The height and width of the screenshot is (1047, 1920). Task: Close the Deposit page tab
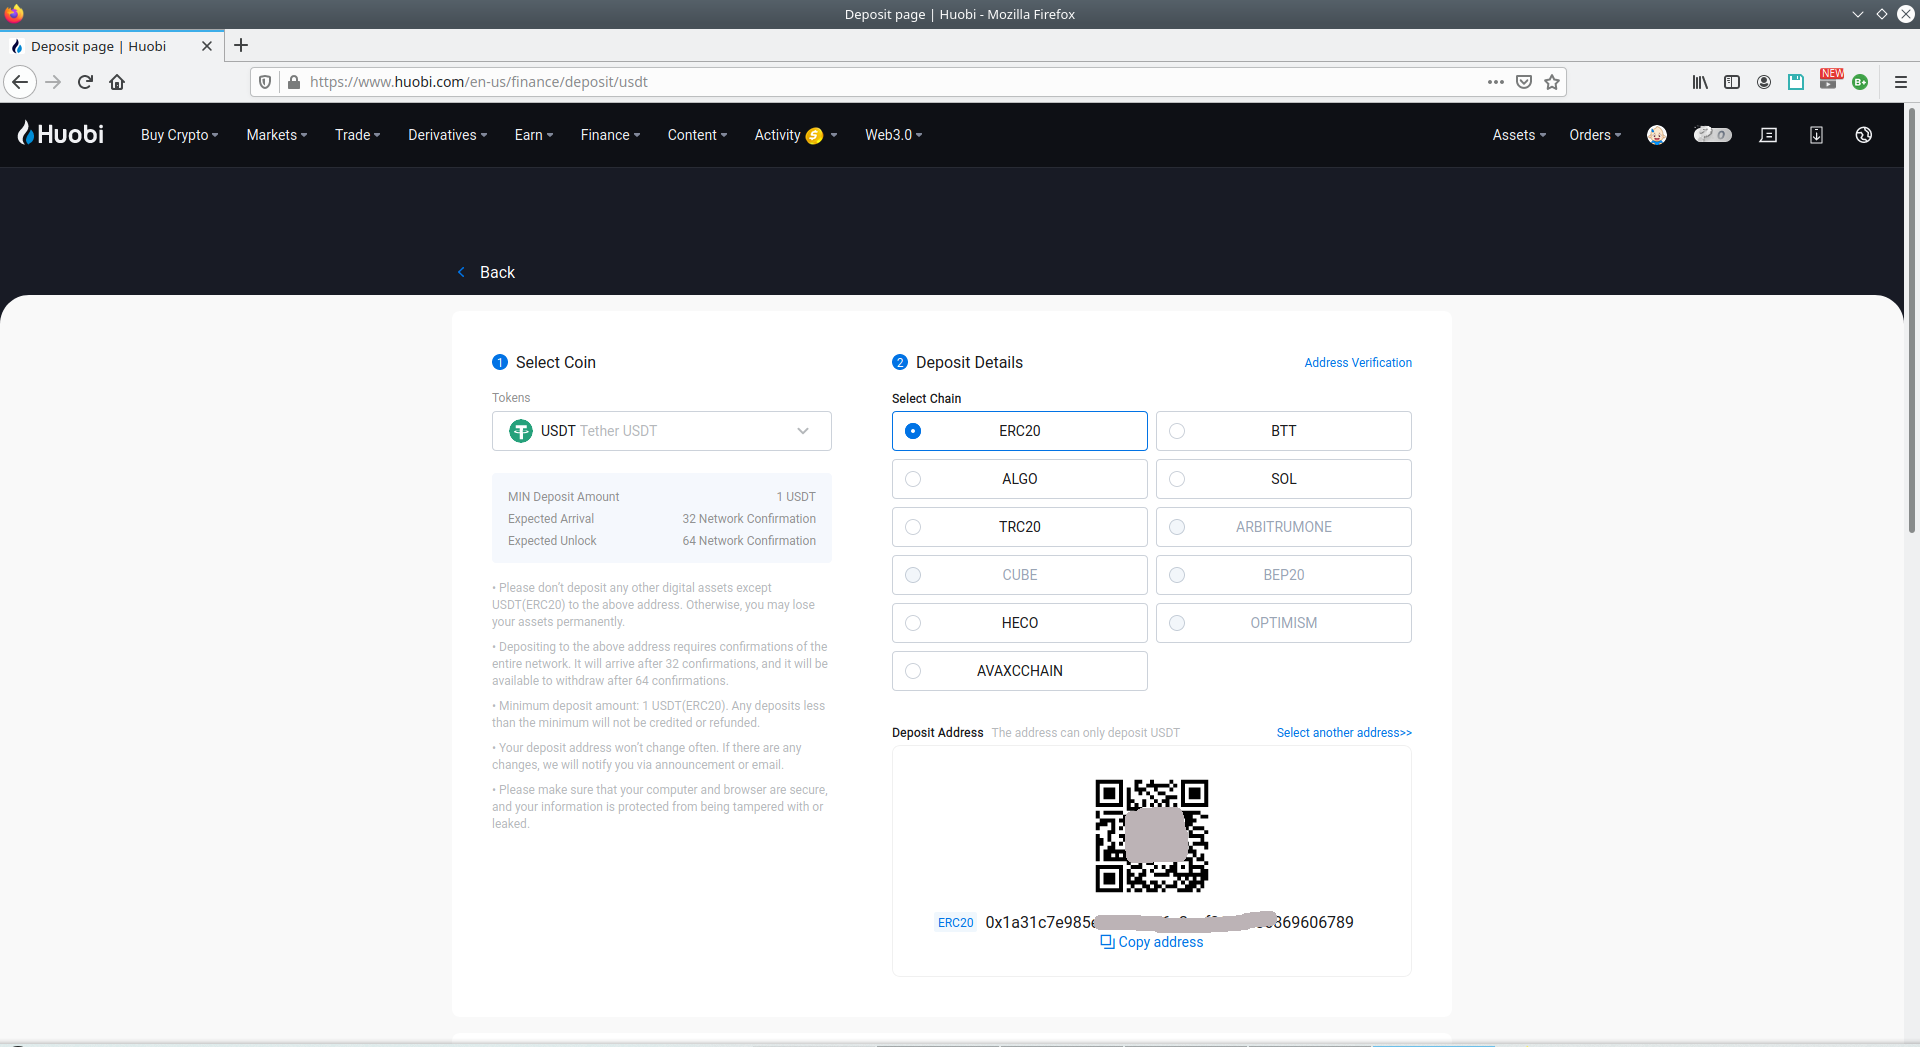207,46
